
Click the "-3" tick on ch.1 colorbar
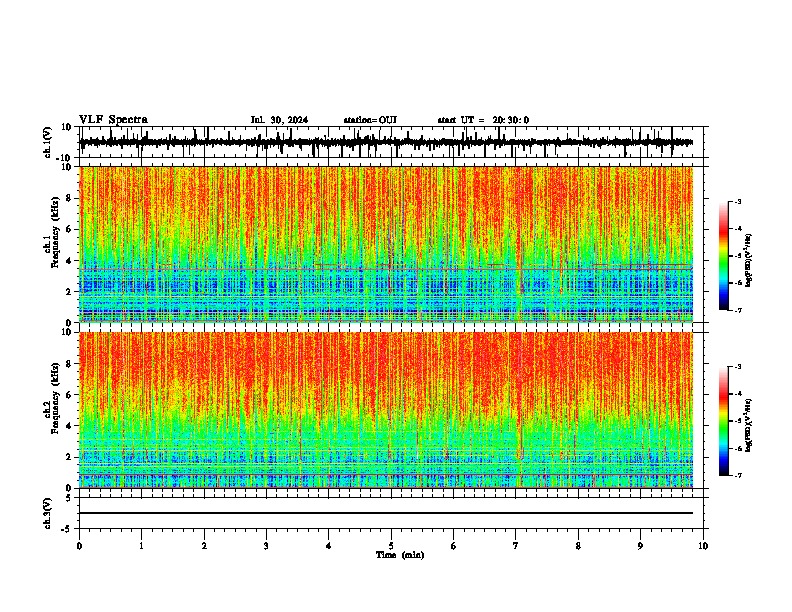737,201
